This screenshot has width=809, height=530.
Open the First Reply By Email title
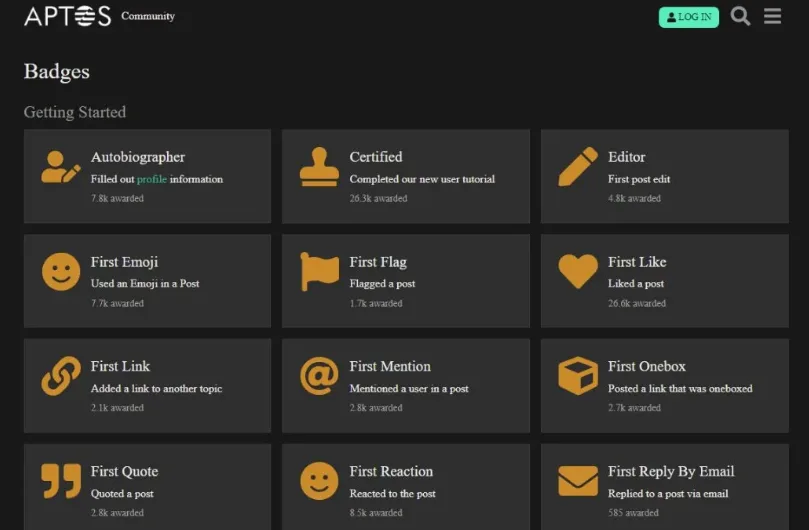pyautogui.click(x=671, y=471)
